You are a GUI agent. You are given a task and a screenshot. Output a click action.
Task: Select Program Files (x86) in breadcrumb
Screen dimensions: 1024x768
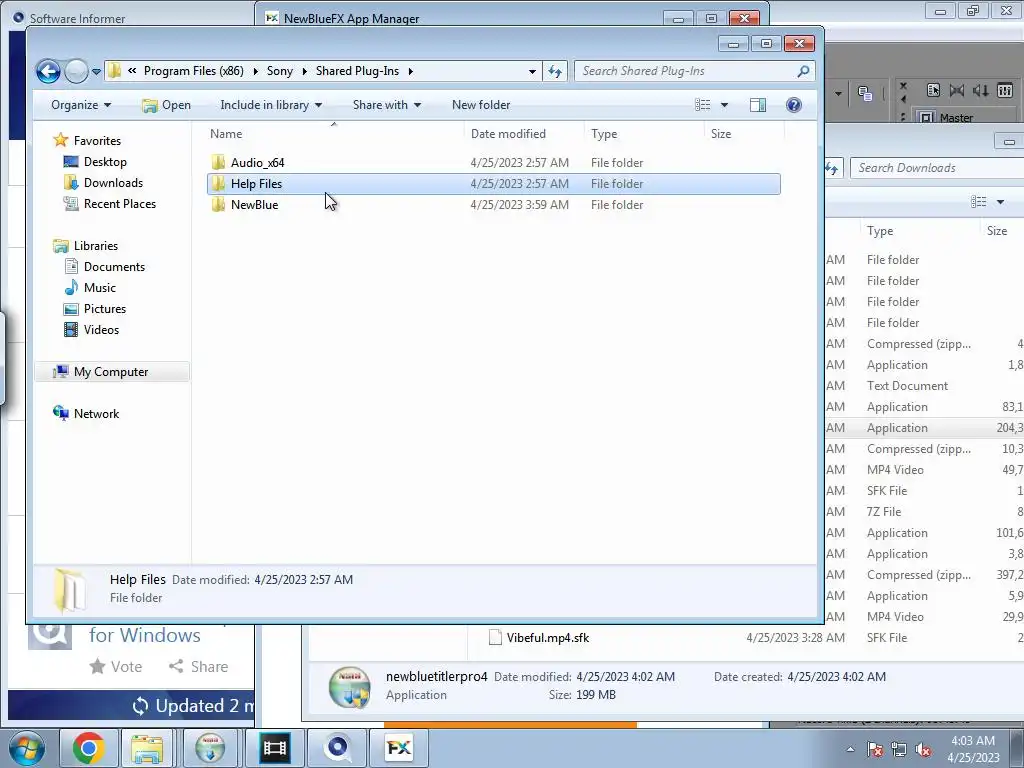(x=193, y=71)
